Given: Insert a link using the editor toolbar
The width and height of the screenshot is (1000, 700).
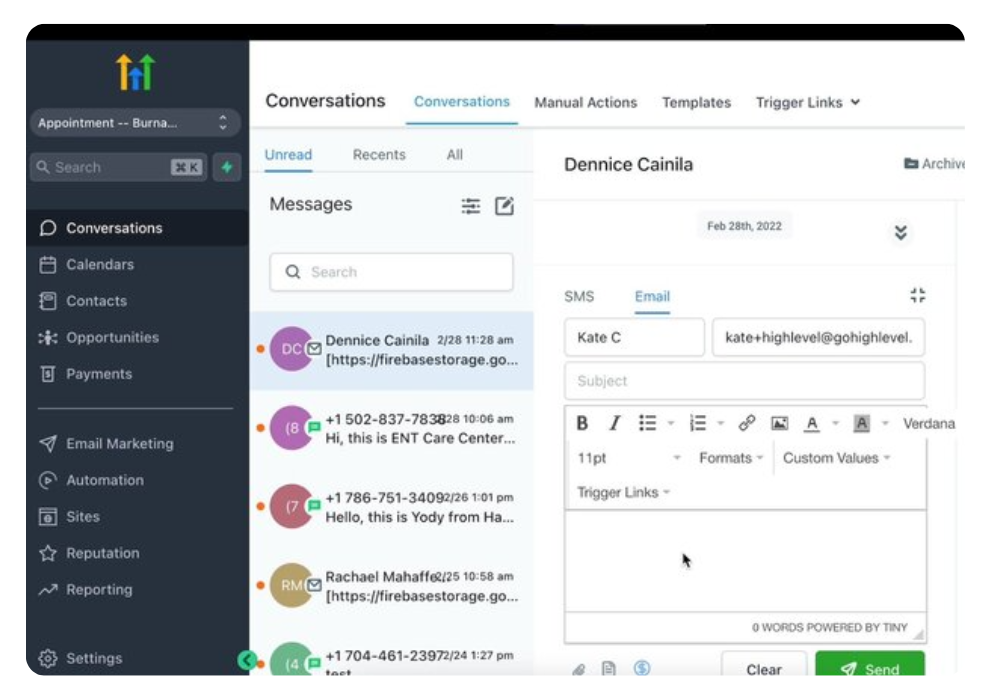Looking at the screenshot, I should (746, 423).
